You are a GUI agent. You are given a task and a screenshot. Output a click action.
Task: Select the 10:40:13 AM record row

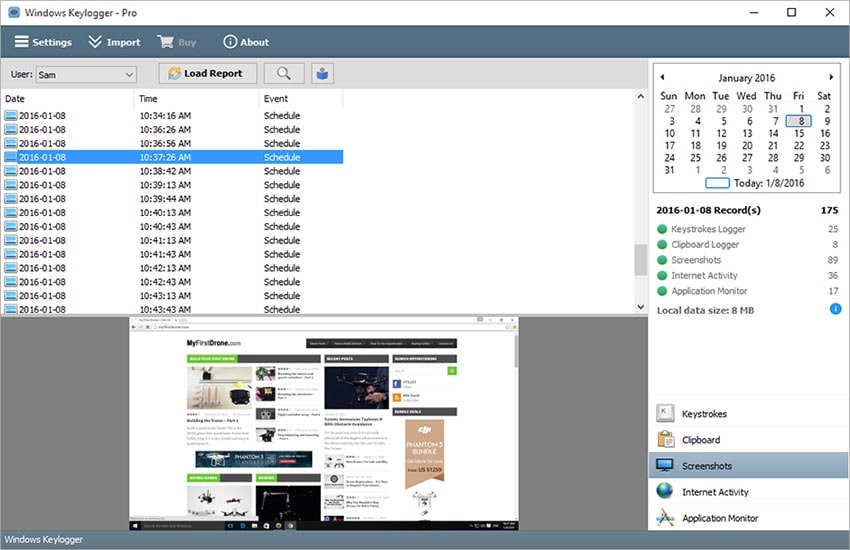click(172, 212)
